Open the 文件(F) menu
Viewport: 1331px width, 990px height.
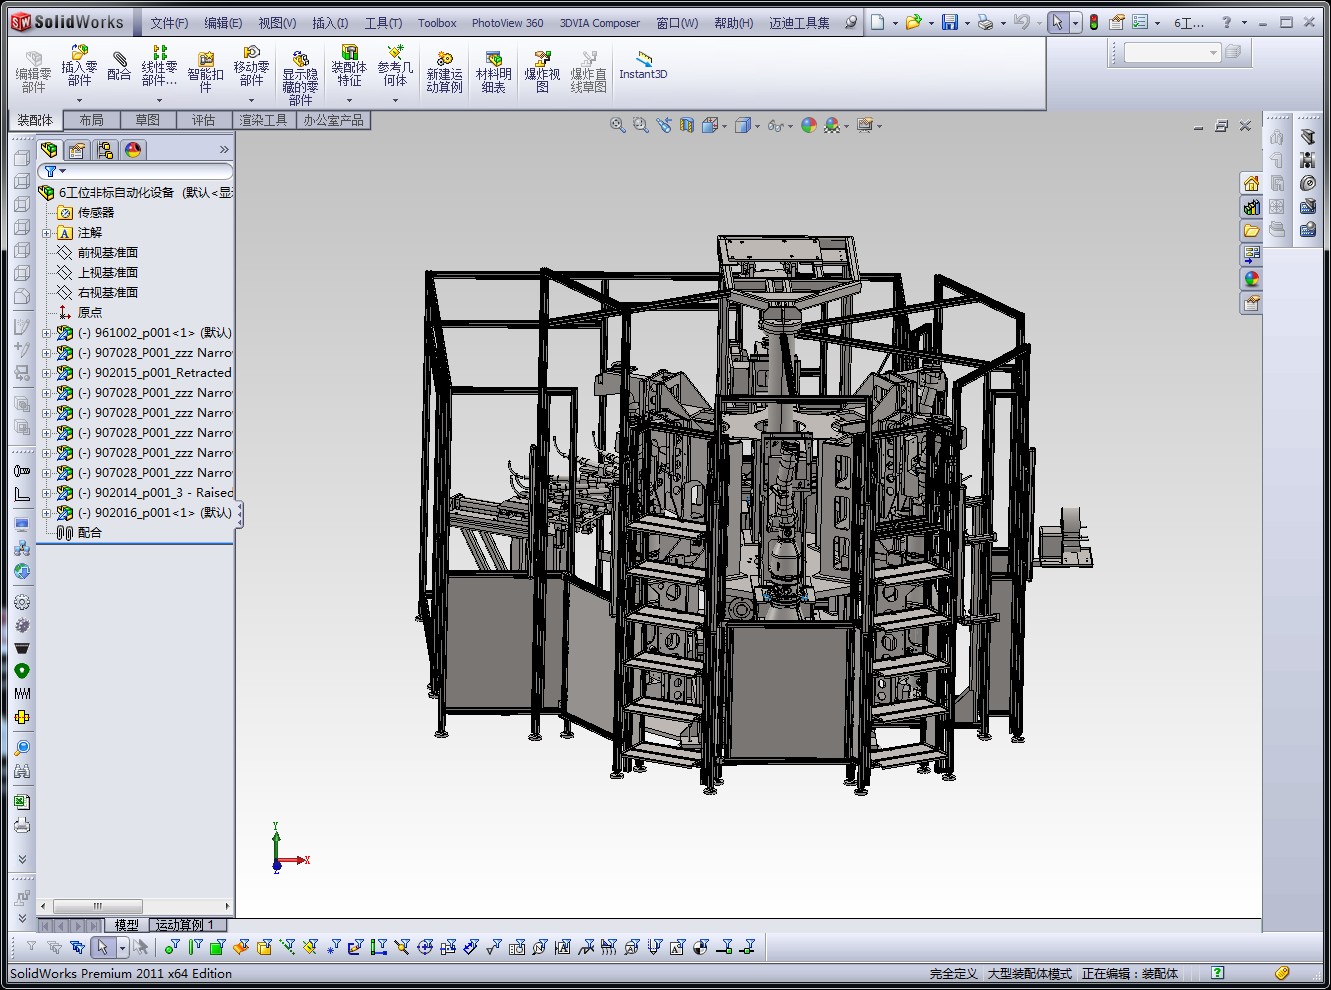point(169,23)
